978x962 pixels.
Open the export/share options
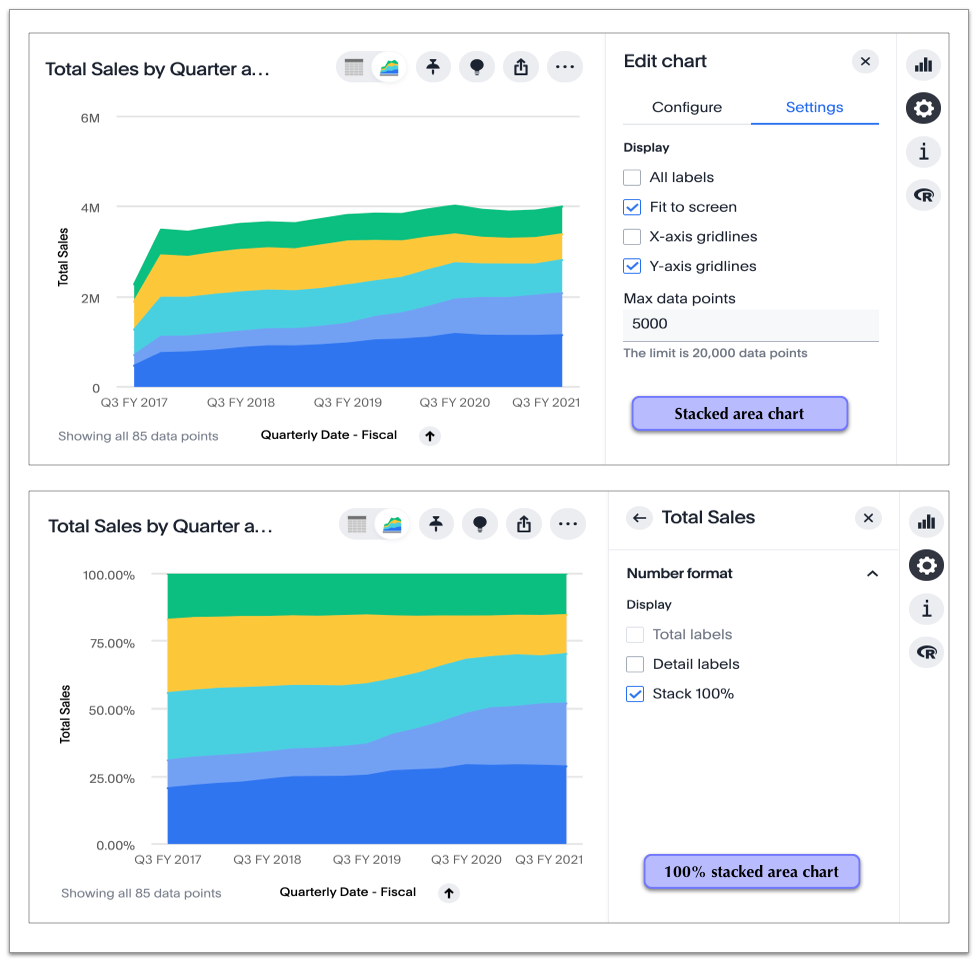[521, 66]
